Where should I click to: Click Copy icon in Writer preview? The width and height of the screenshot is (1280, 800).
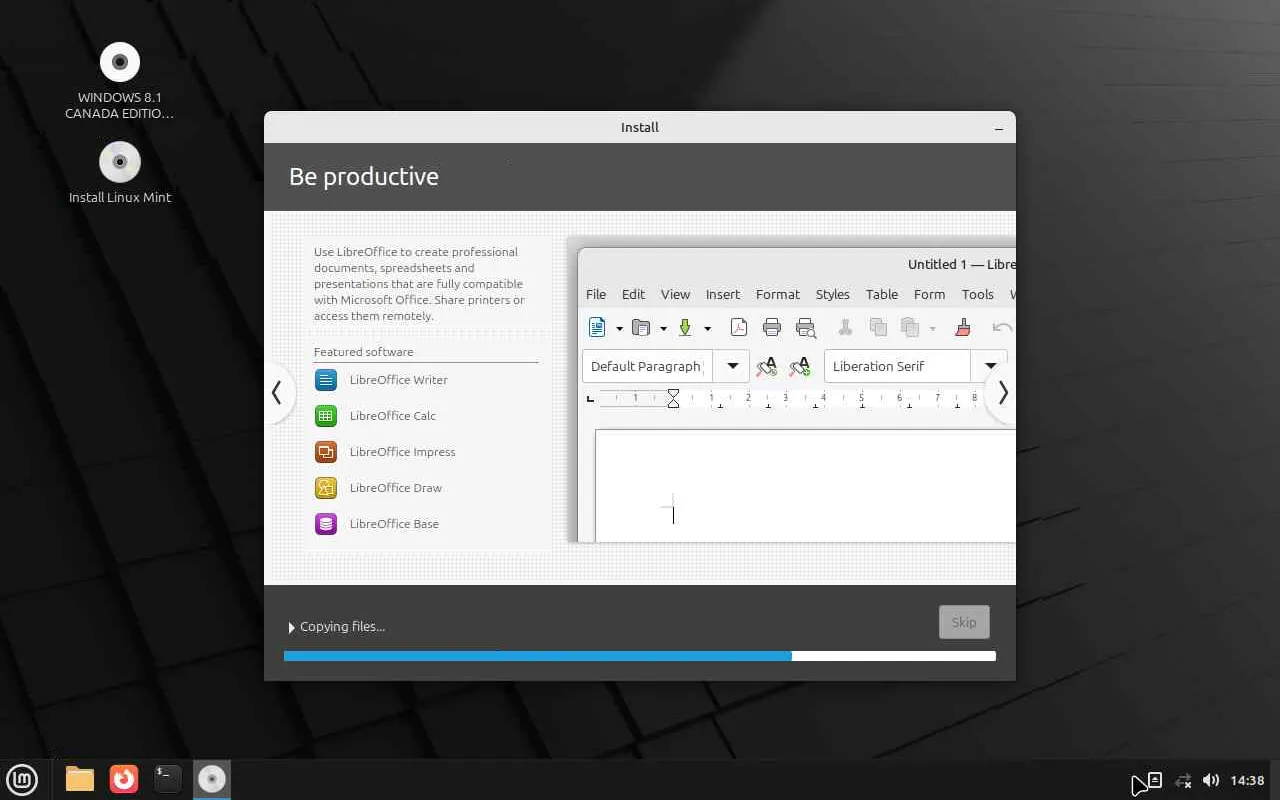(x=879, y=327)
